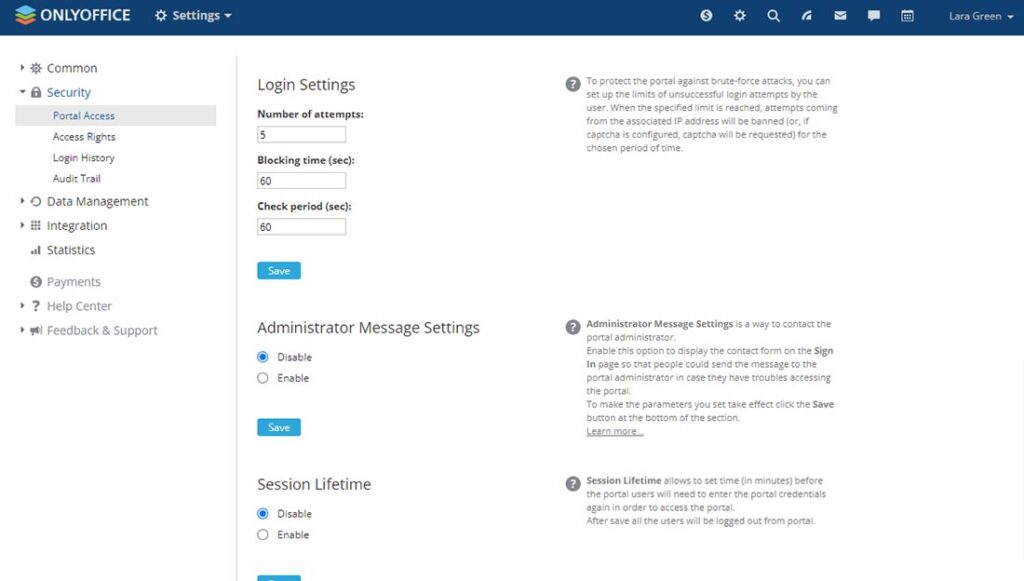Click the Feedback & Support label
The height and width of the screenshot is (581, 1024).
(102, 330)
